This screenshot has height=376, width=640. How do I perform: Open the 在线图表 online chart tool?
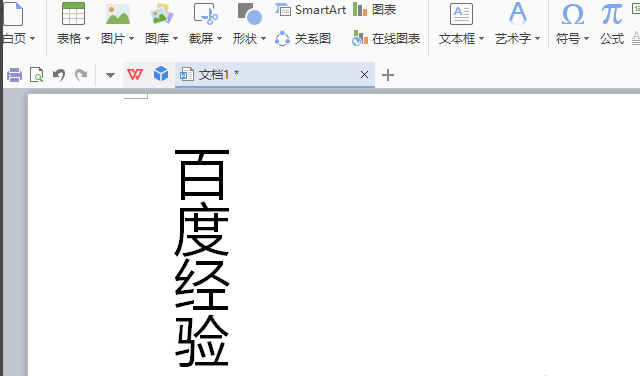click(x=386, y=39)
